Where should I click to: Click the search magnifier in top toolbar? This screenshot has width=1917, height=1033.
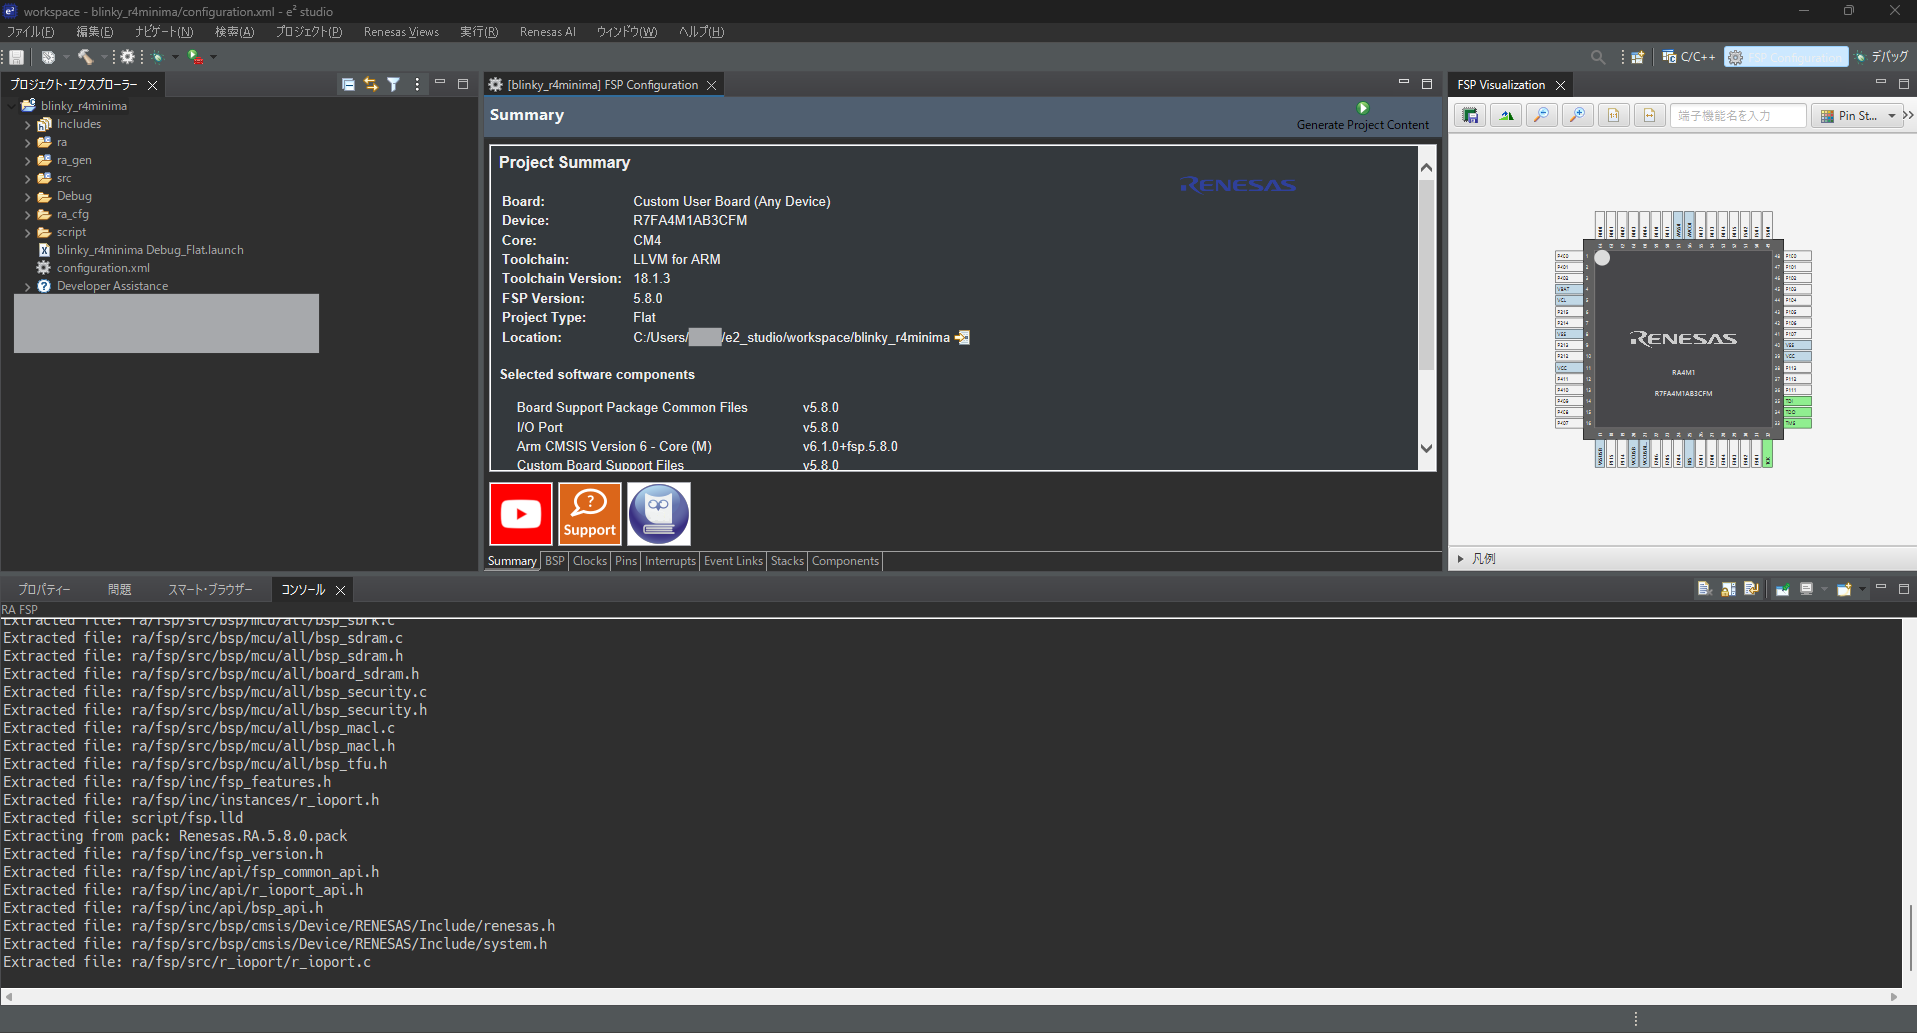point(1598,57)
